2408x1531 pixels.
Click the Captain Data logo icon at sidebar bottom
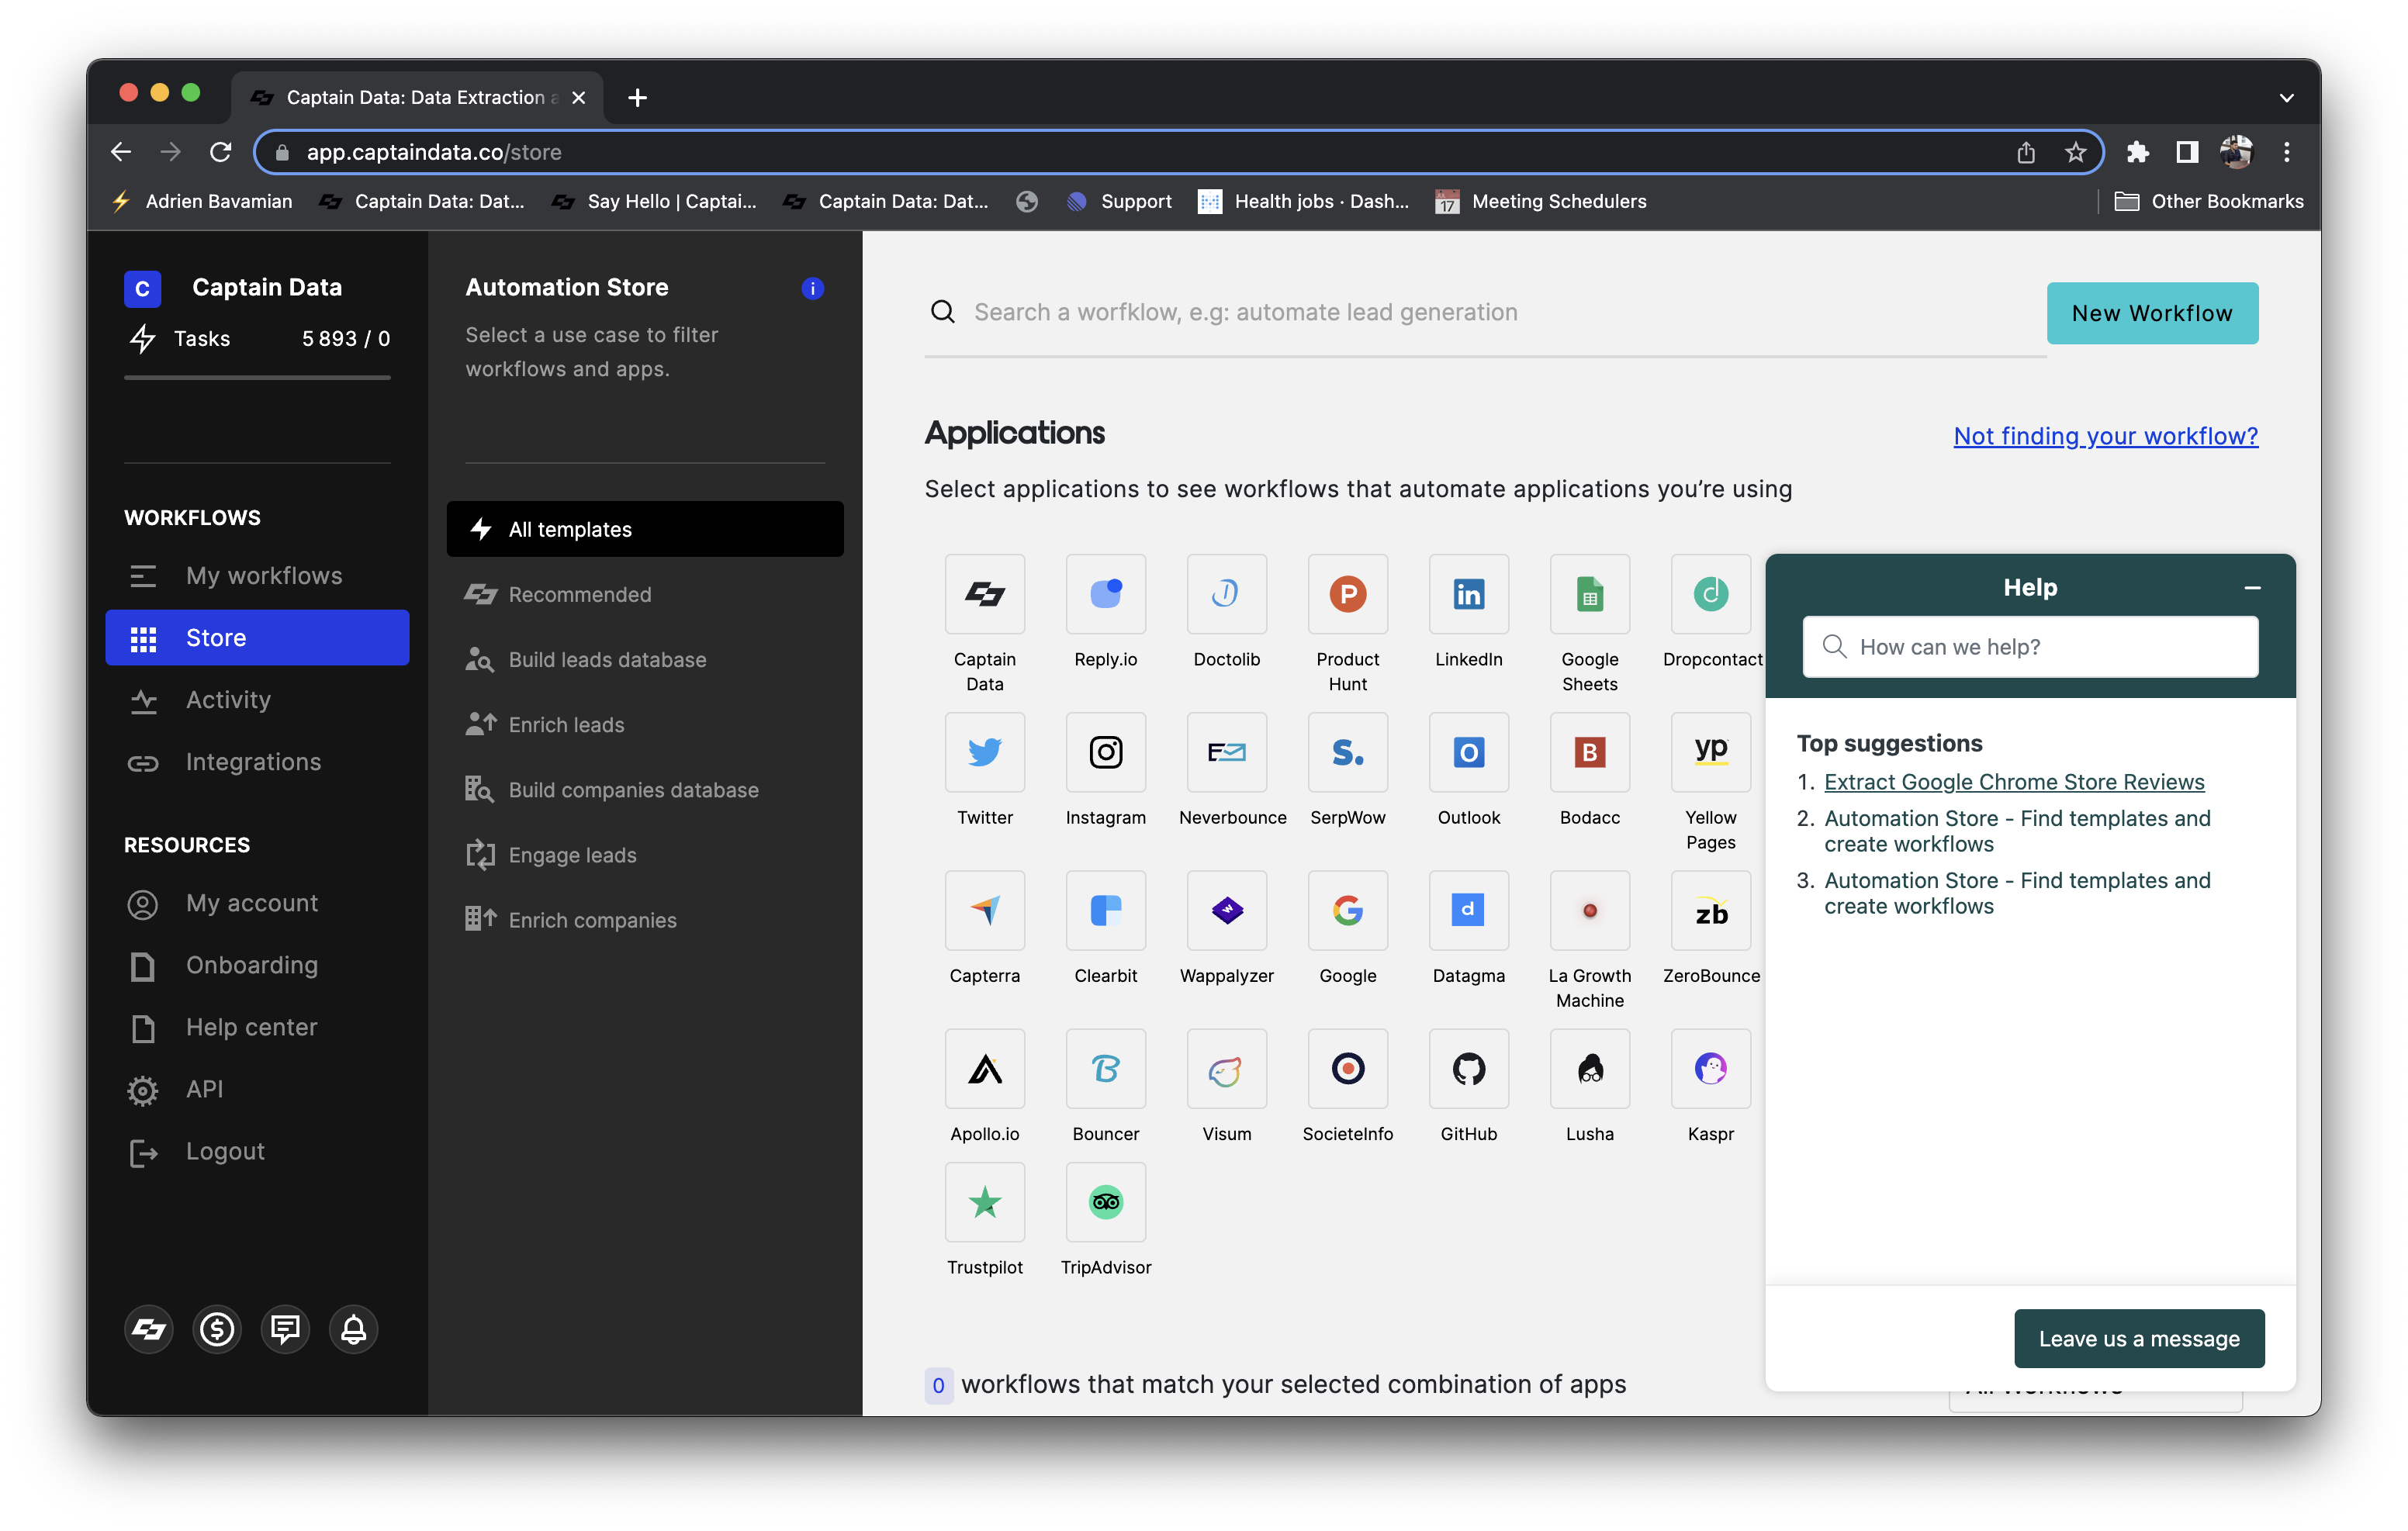click(x=149, y=1329)
